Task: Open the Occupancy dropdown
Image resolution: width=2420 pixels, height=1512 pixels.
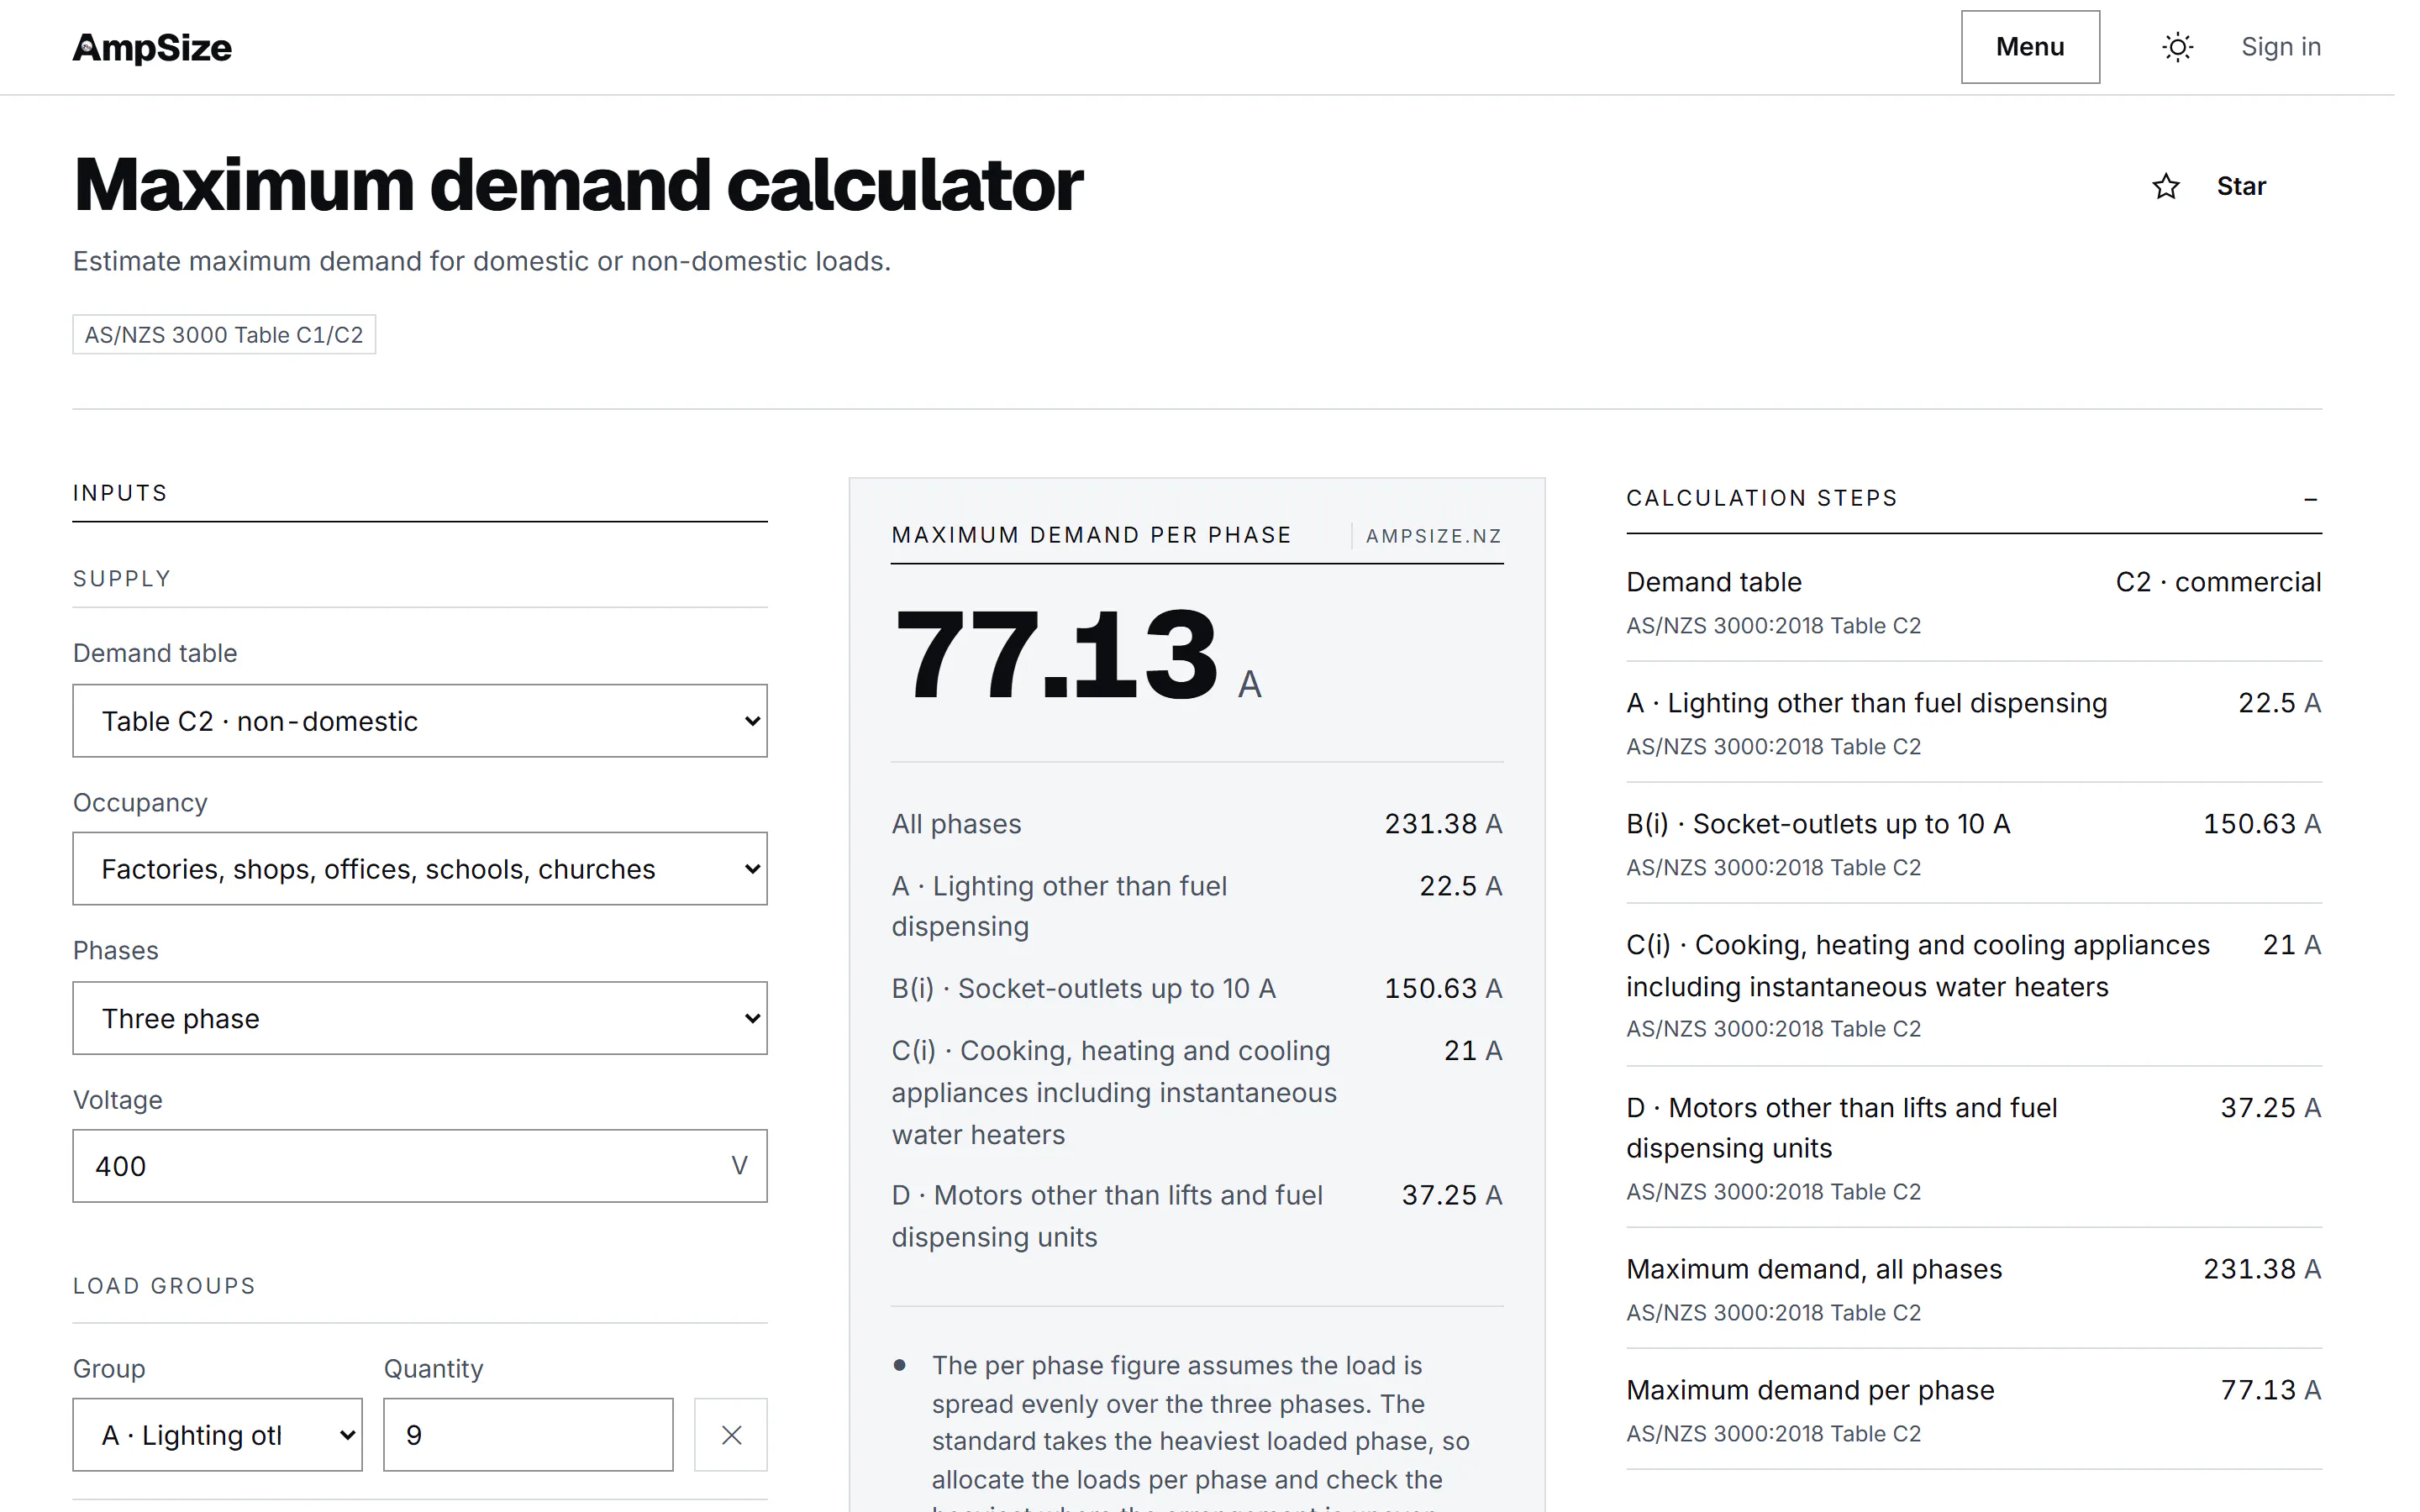Action: coord(420,869)
